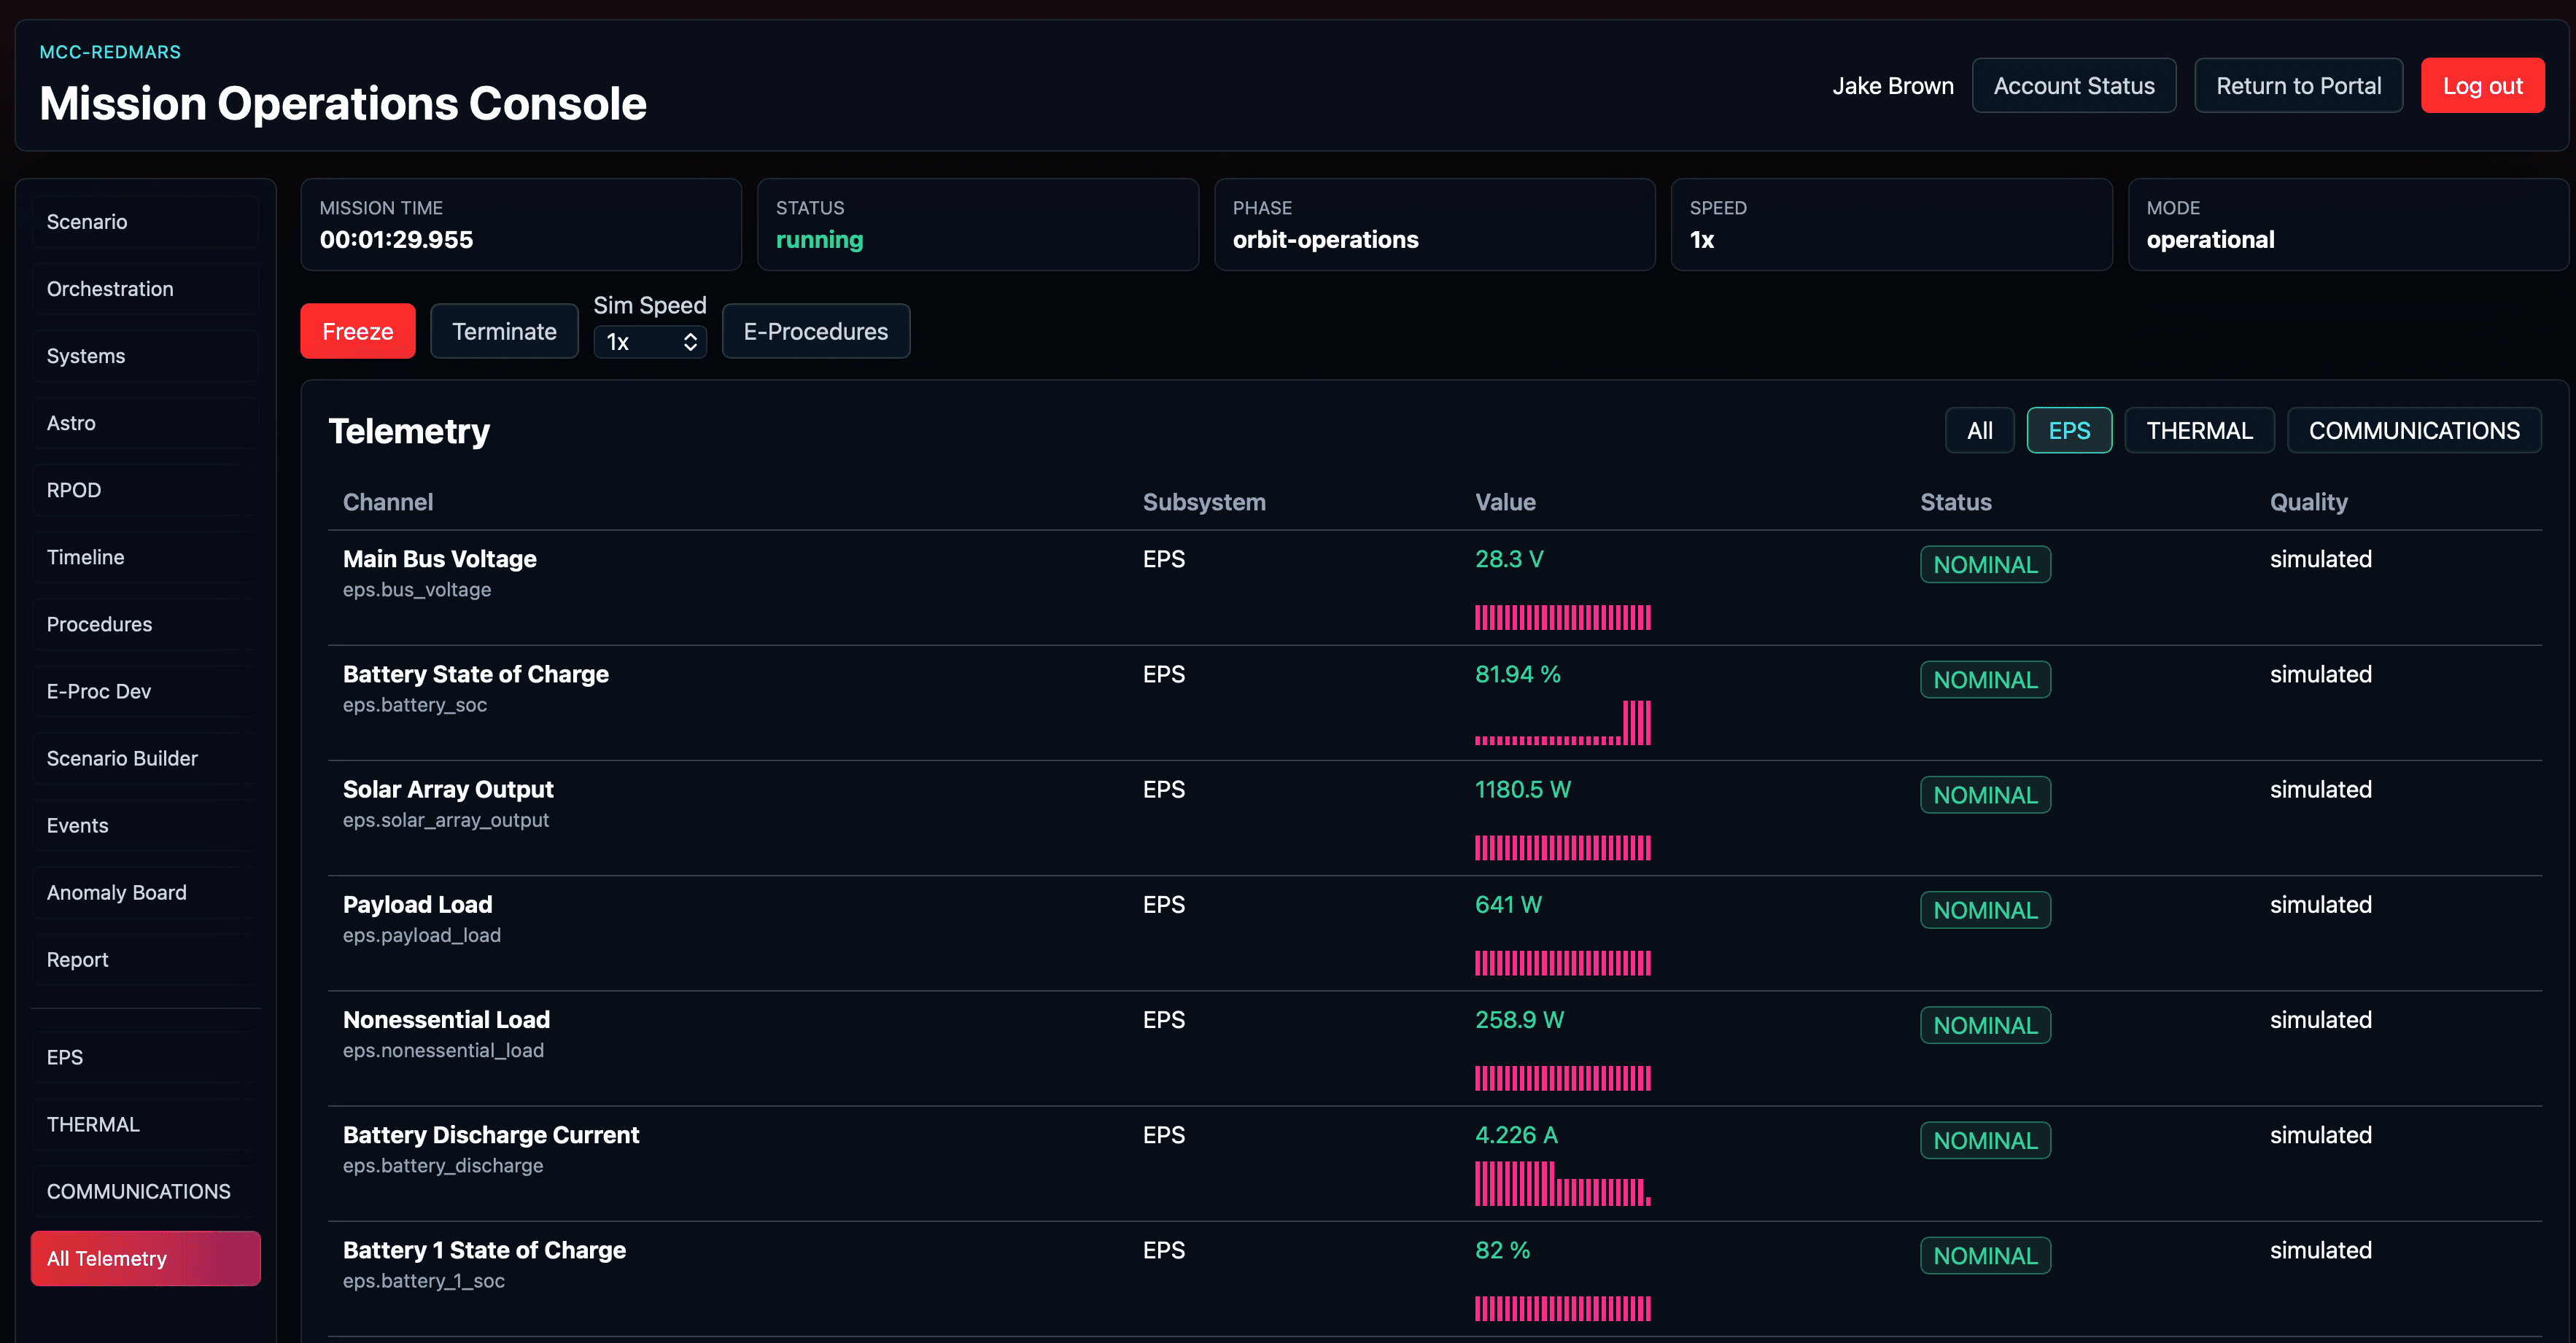Click the 81.94 % value
This screenshot has height=1343, width=2576.
[x=1518, y=674]
